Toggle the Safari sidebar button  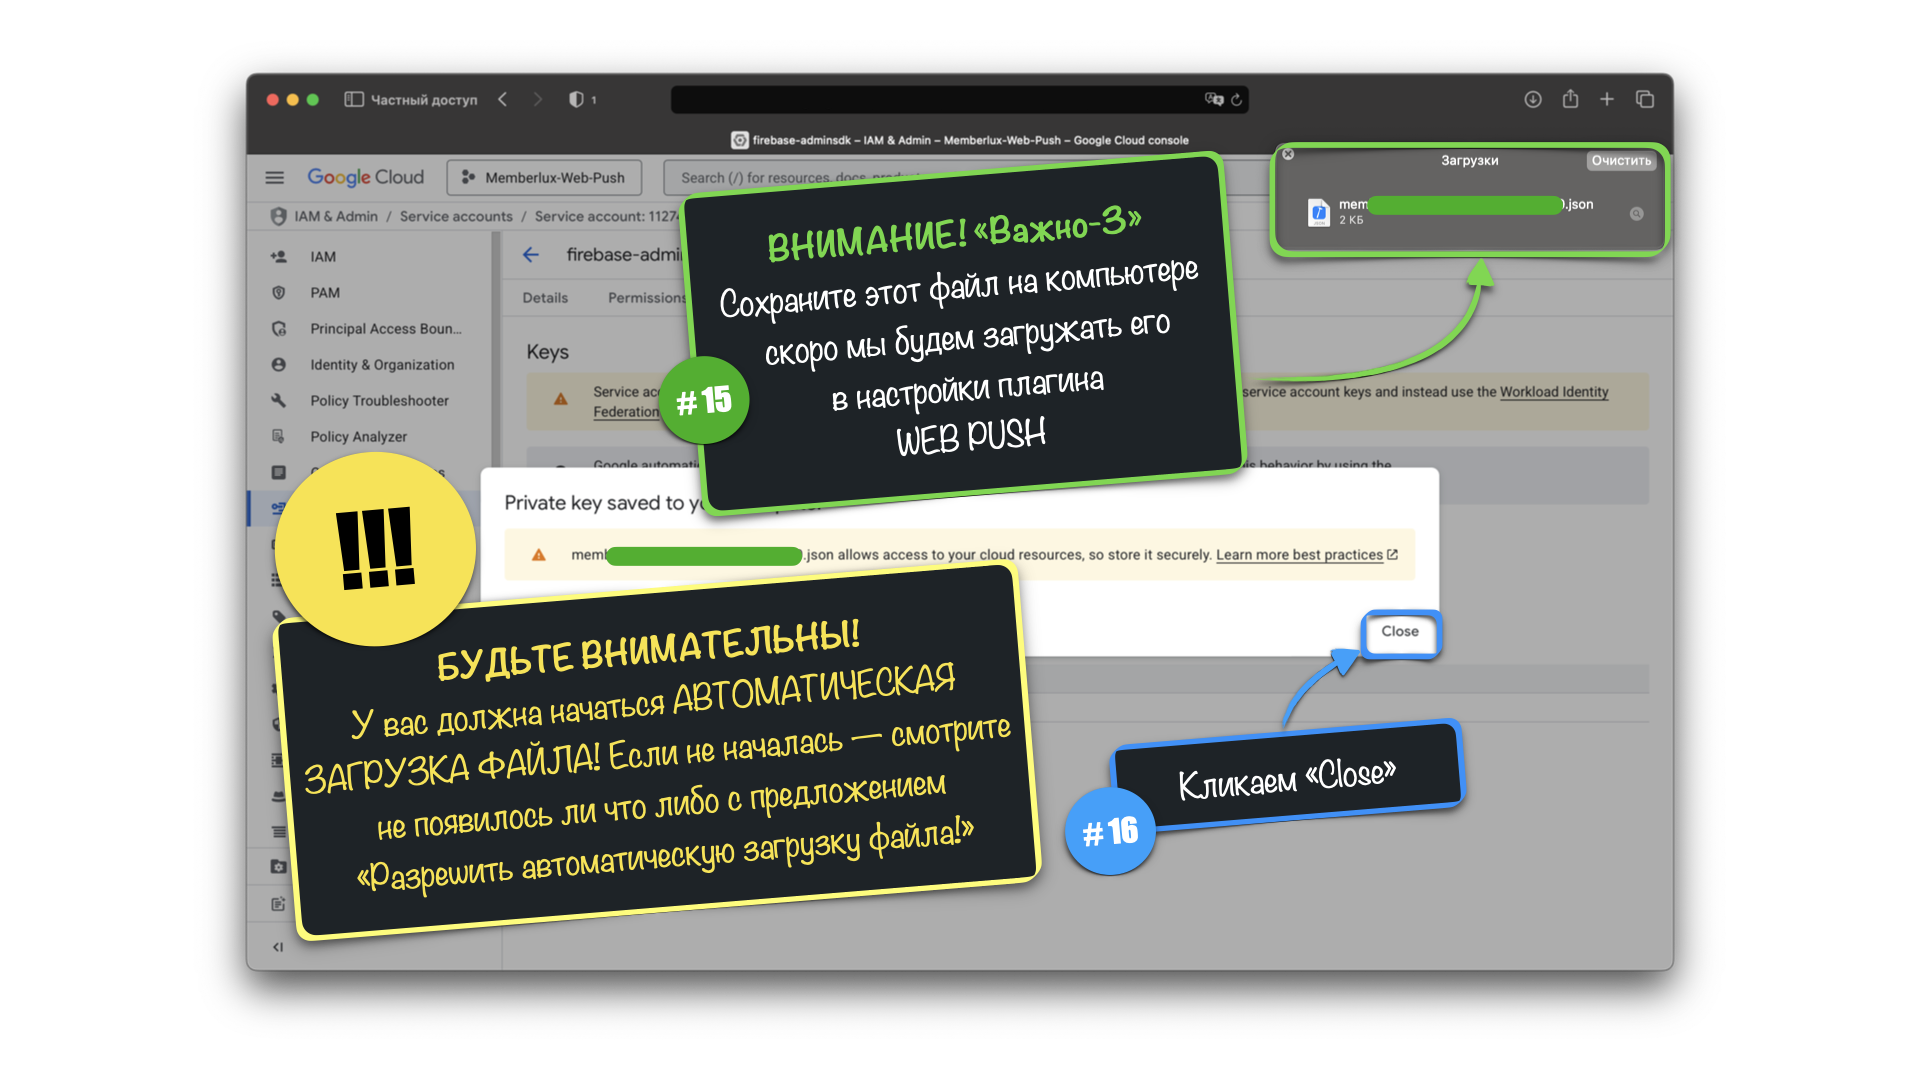pos(354,99)
